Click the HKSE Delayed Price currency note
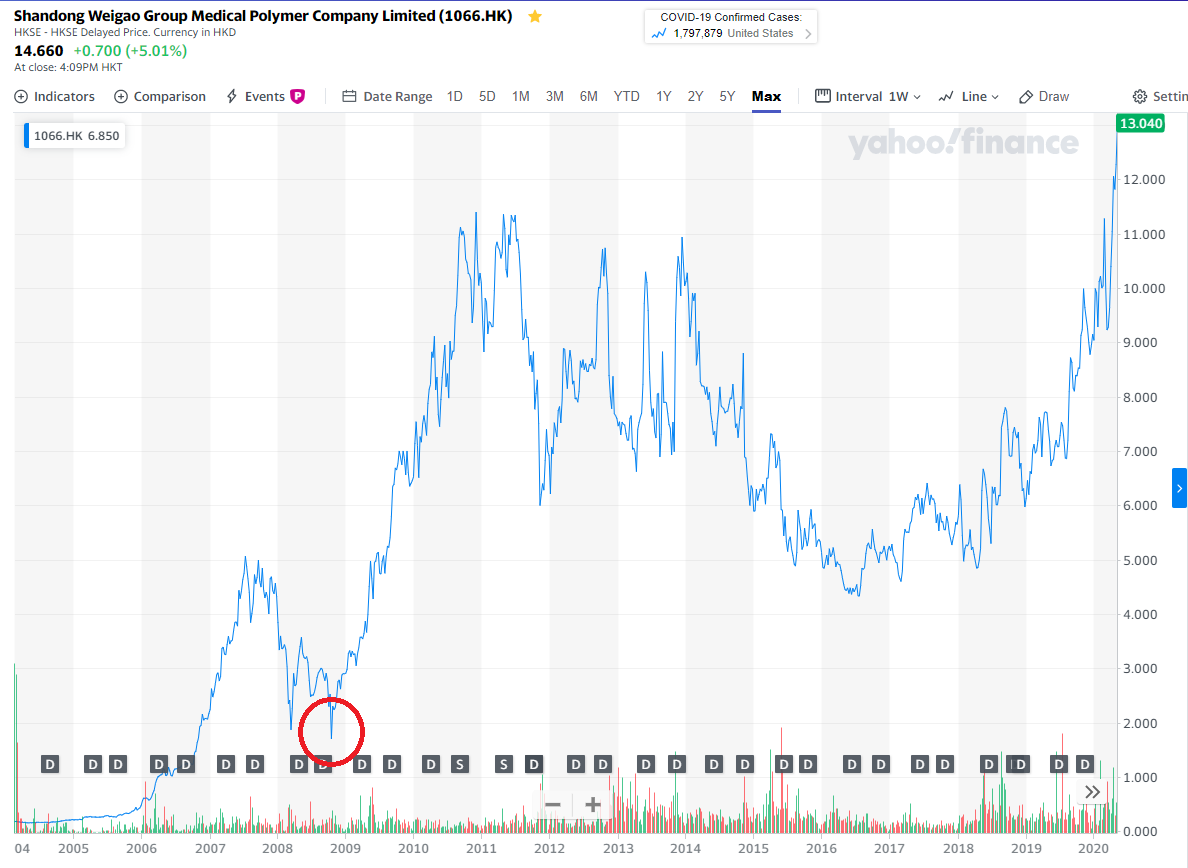Viewport: 1188px width, 868px height. pyautogui.click(x=125, y=33)
